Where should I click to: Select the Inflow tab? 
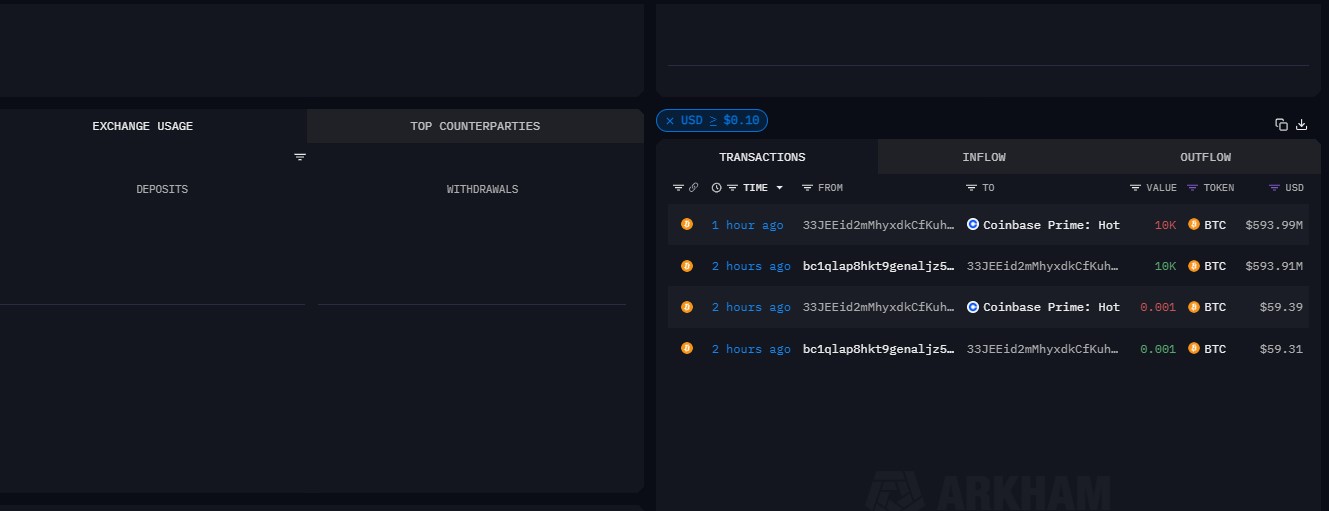pos(984,157)
